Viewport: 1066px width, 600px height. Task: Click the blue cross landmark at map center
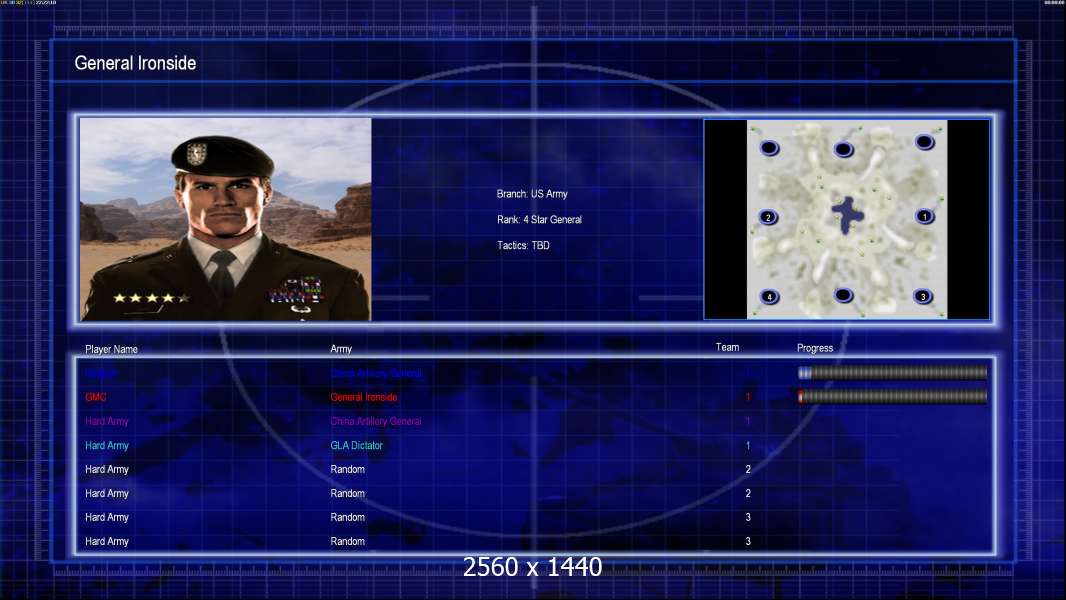(847, 215)
